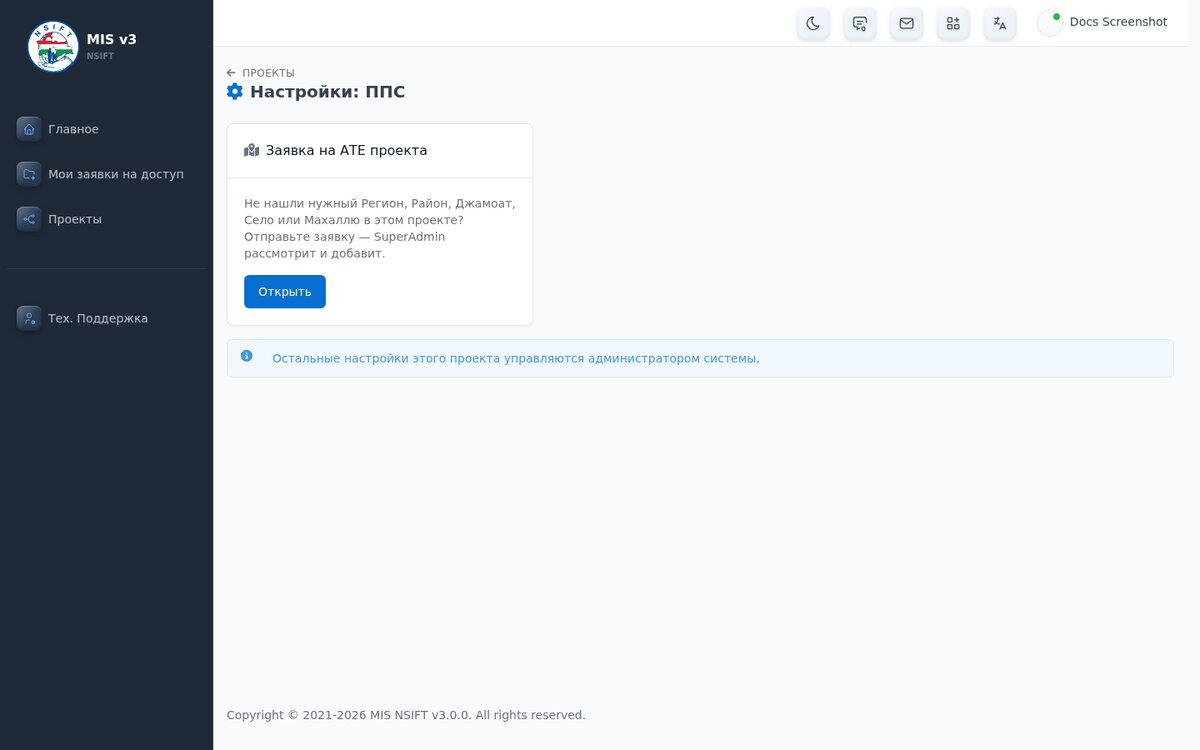Go back via the ПРОЕКТЫ breadcrumb link
The image size is (1200, 750).
click(261, 73)
